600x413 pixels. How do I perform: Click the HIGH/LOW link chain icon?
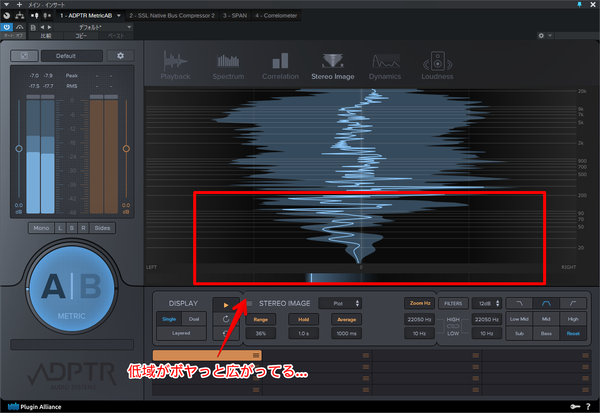[453, 326]
